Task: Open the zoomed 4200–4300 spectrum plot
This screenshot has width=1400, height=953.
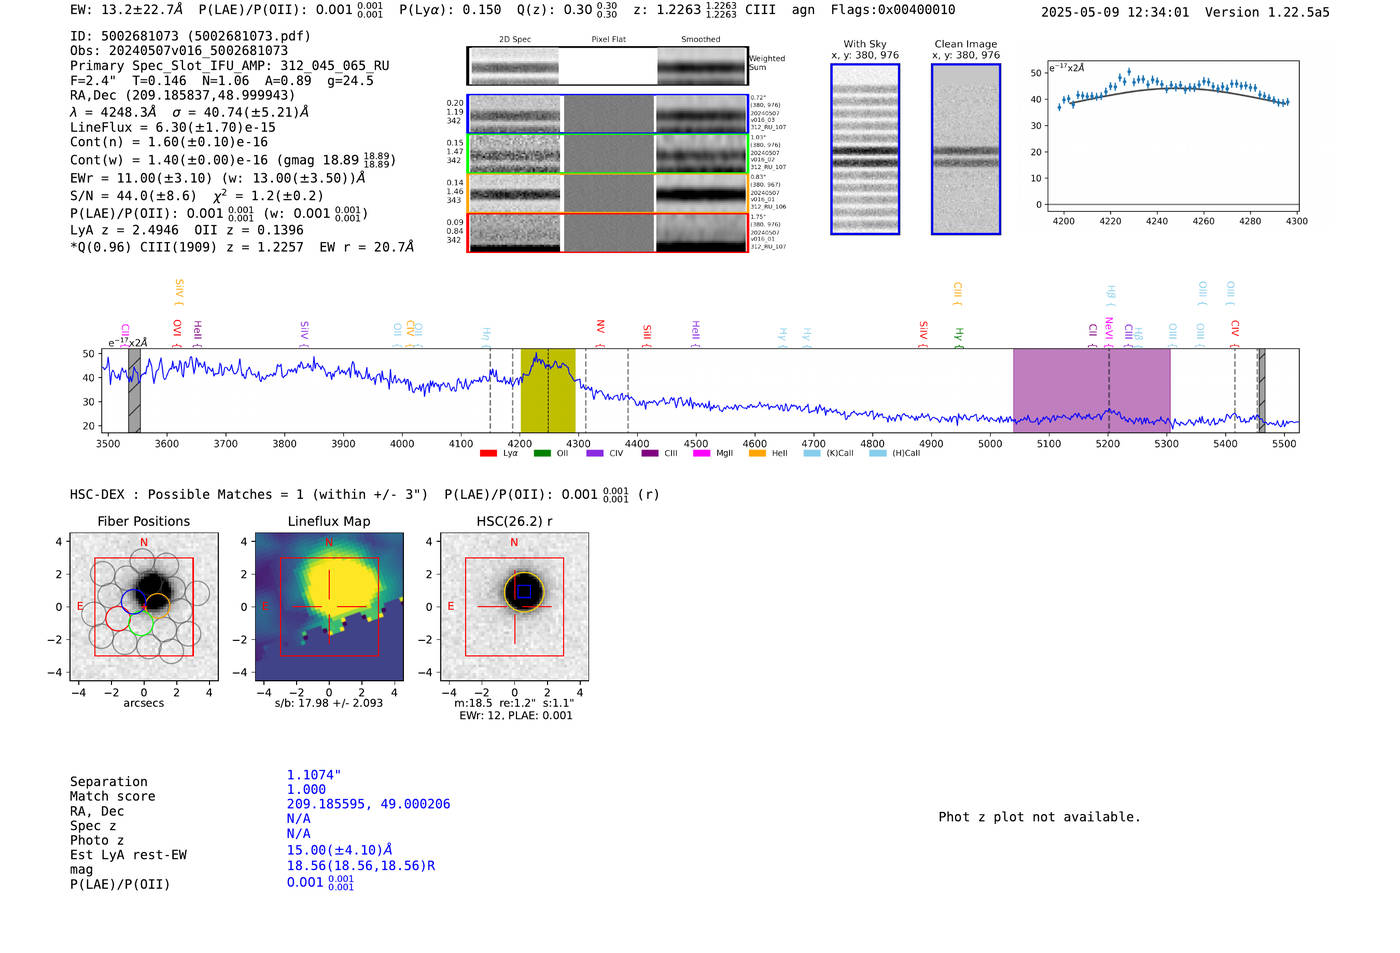Action: click(1173, 136)
